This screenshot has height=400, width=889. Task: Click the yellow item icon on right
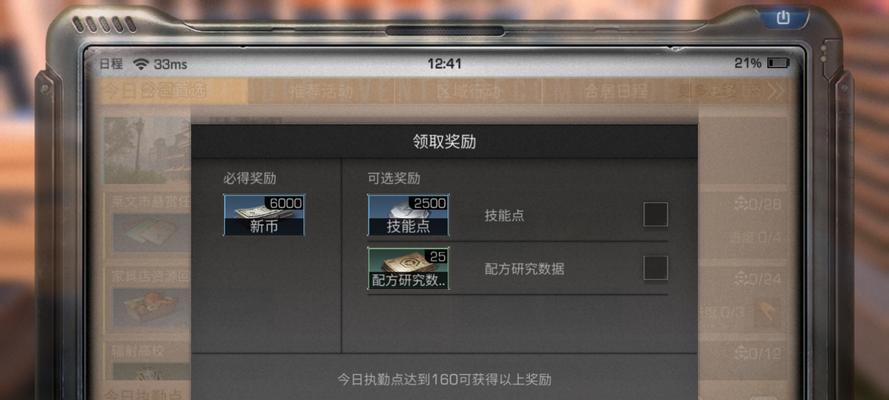click(766, 311)
